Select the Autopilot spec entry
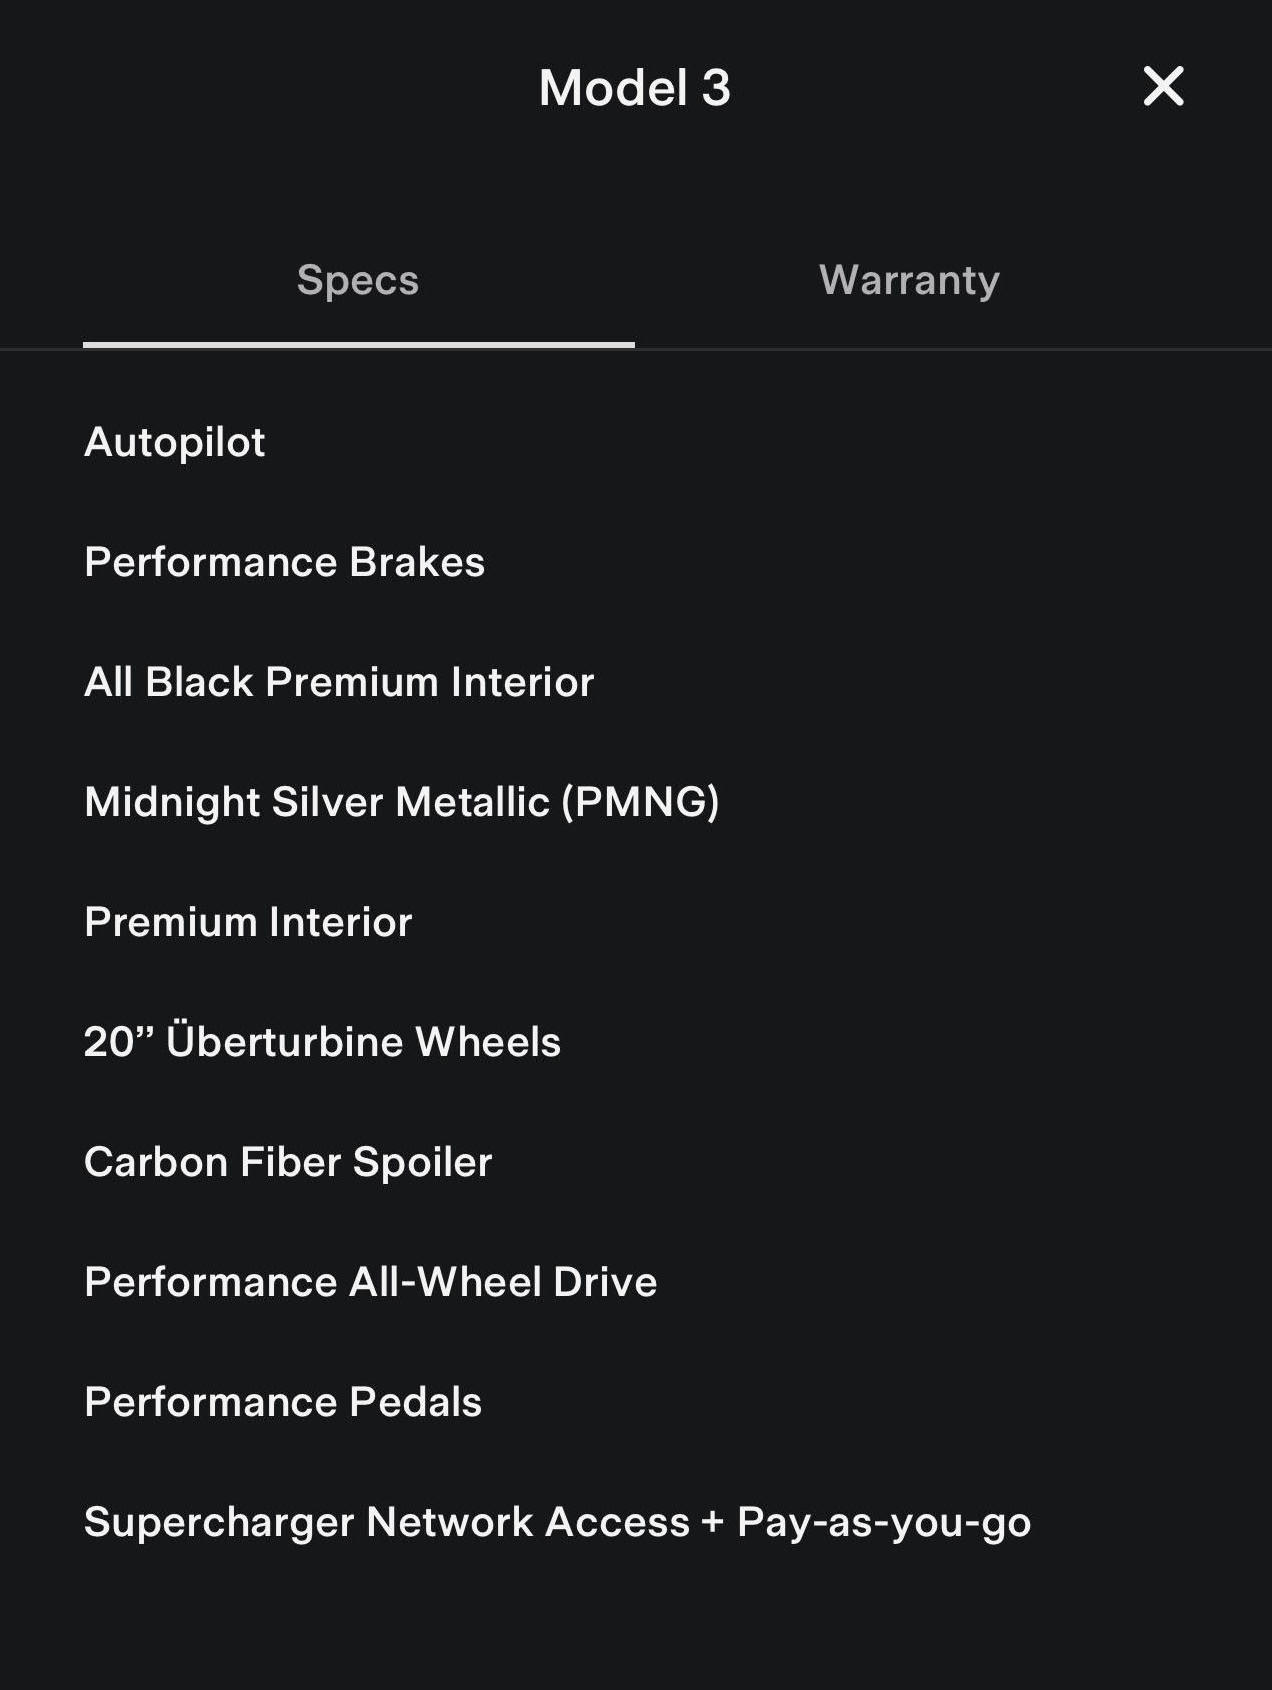This screenshot has height=1690, width=1272. (x=175, y=442)
